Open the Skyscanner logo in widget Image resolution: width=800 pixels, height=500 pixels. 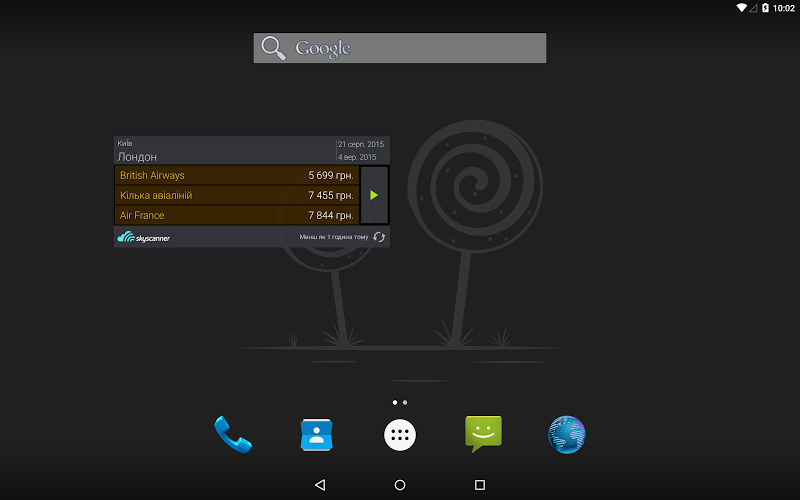(143, 237)
